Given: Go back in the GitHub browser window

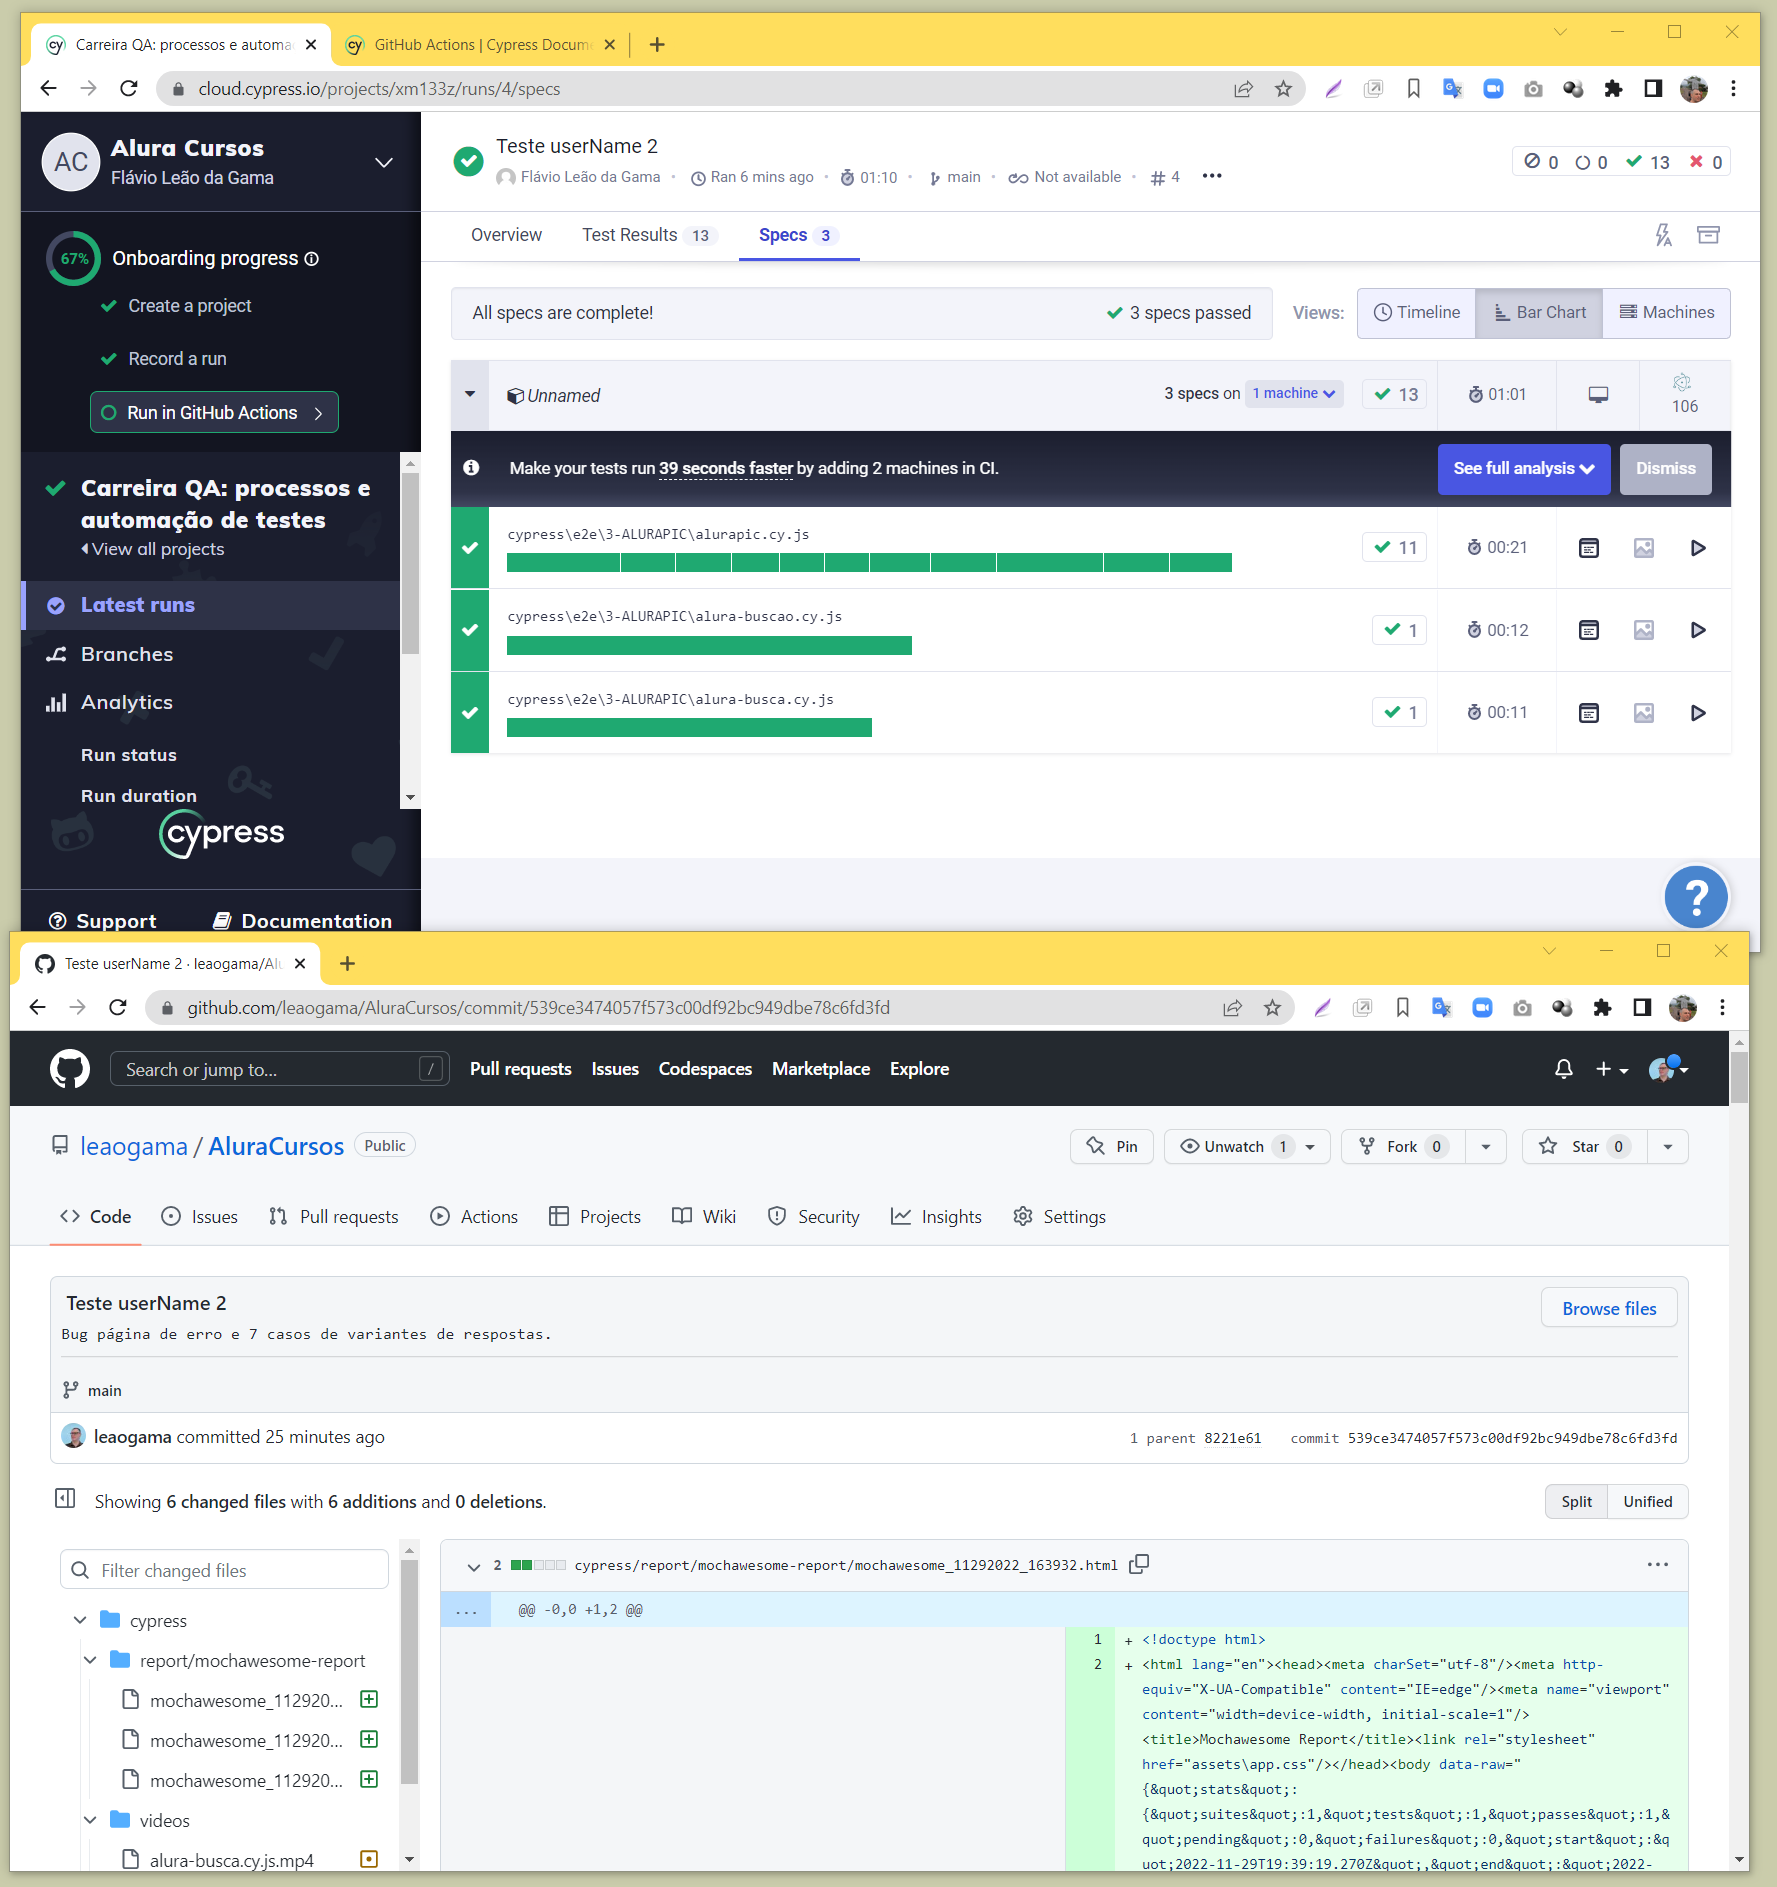Looking at the screenshot, I should click(x=38, y=1008).
